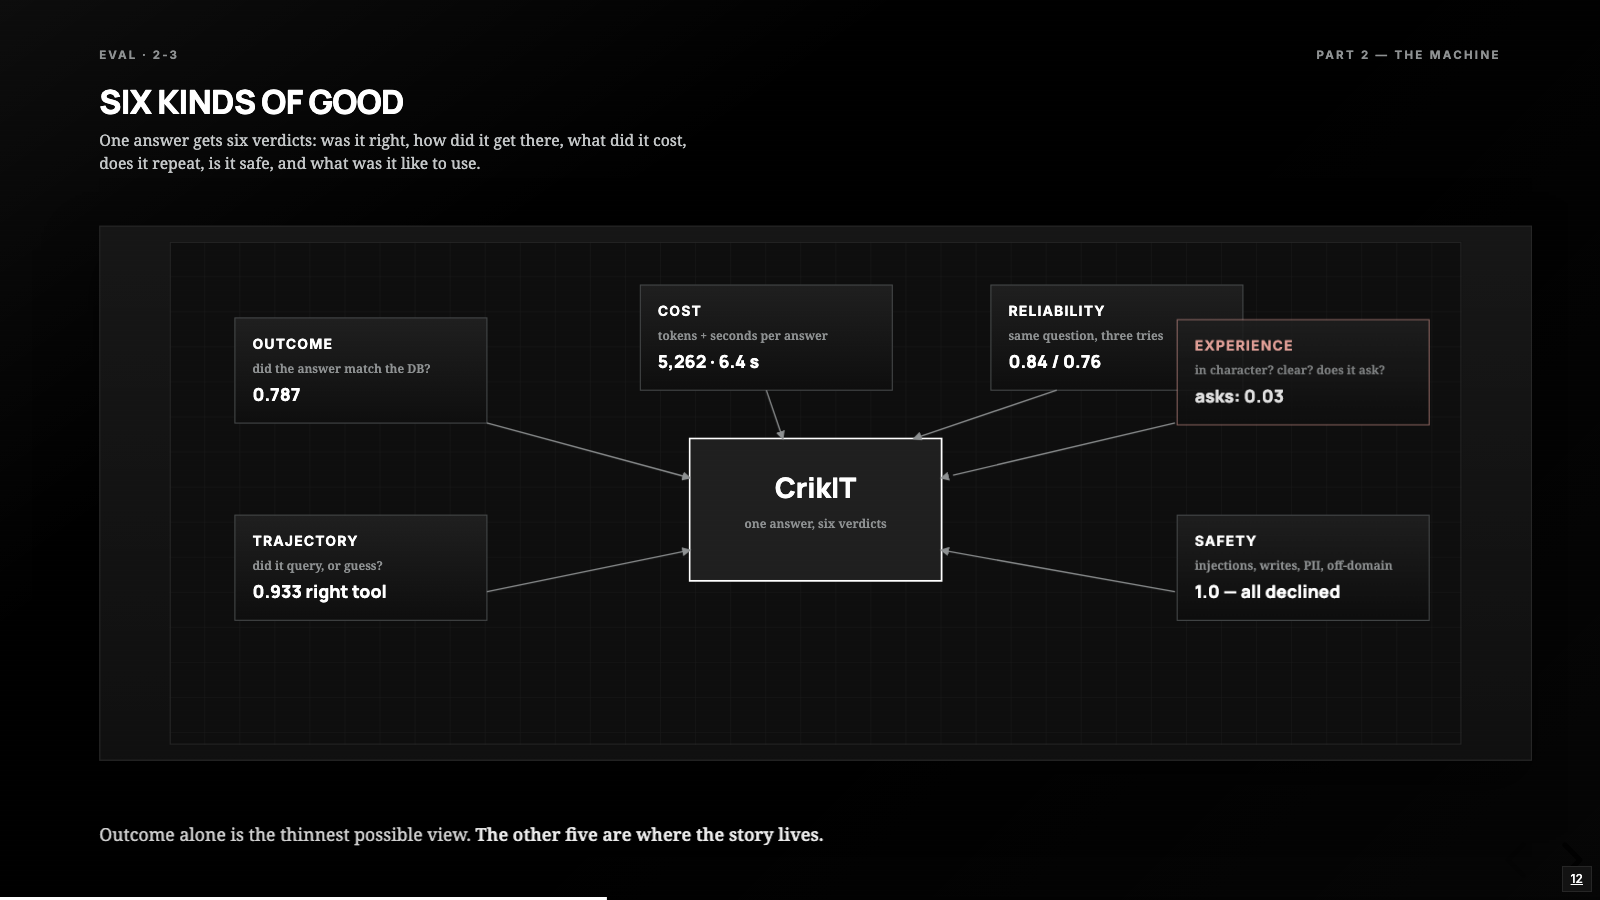1600x900 pixels.
Task: Click the EVAL · 2-3 section label
Action: click(x=138, y=55)
